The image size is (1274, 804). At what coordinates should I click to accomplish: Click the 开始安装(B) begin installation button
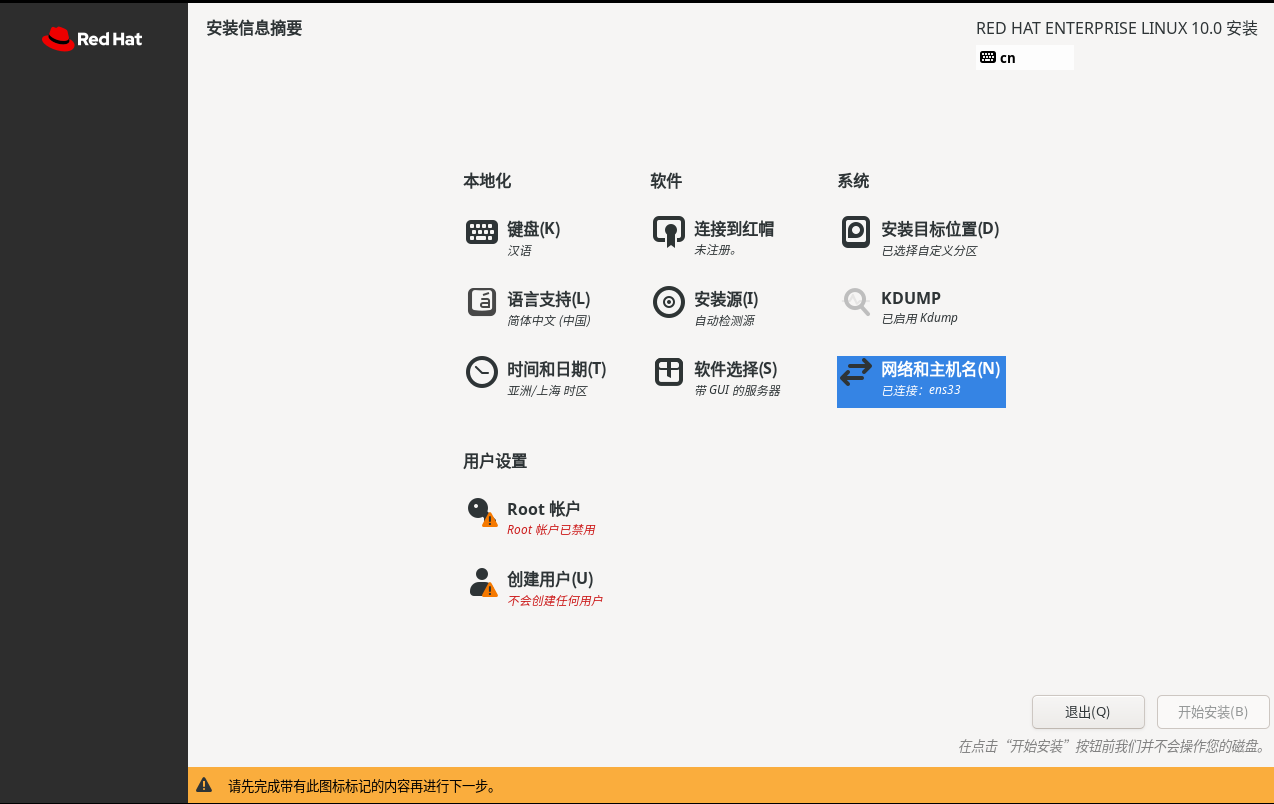[1213, 712]
